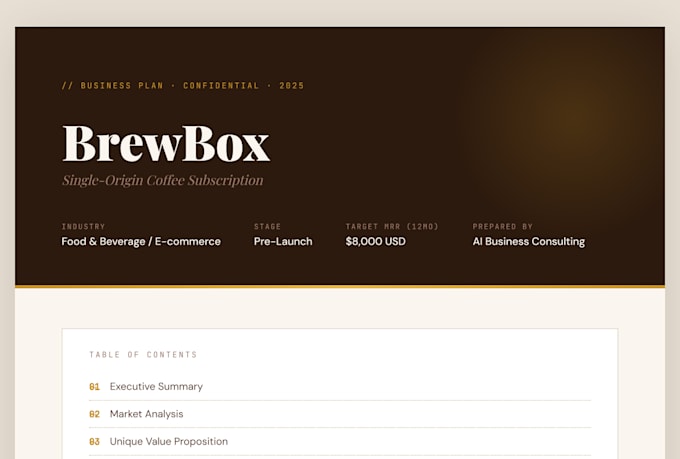Click the STAGE label
This screenshot has height=459, width=680.
268,226
